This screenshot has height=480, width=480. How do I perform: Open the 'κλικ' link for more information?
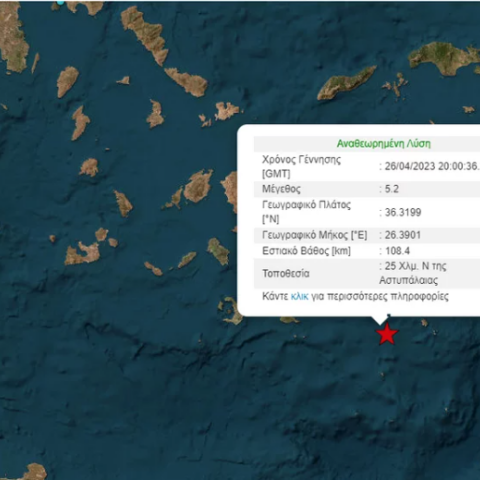299,296
